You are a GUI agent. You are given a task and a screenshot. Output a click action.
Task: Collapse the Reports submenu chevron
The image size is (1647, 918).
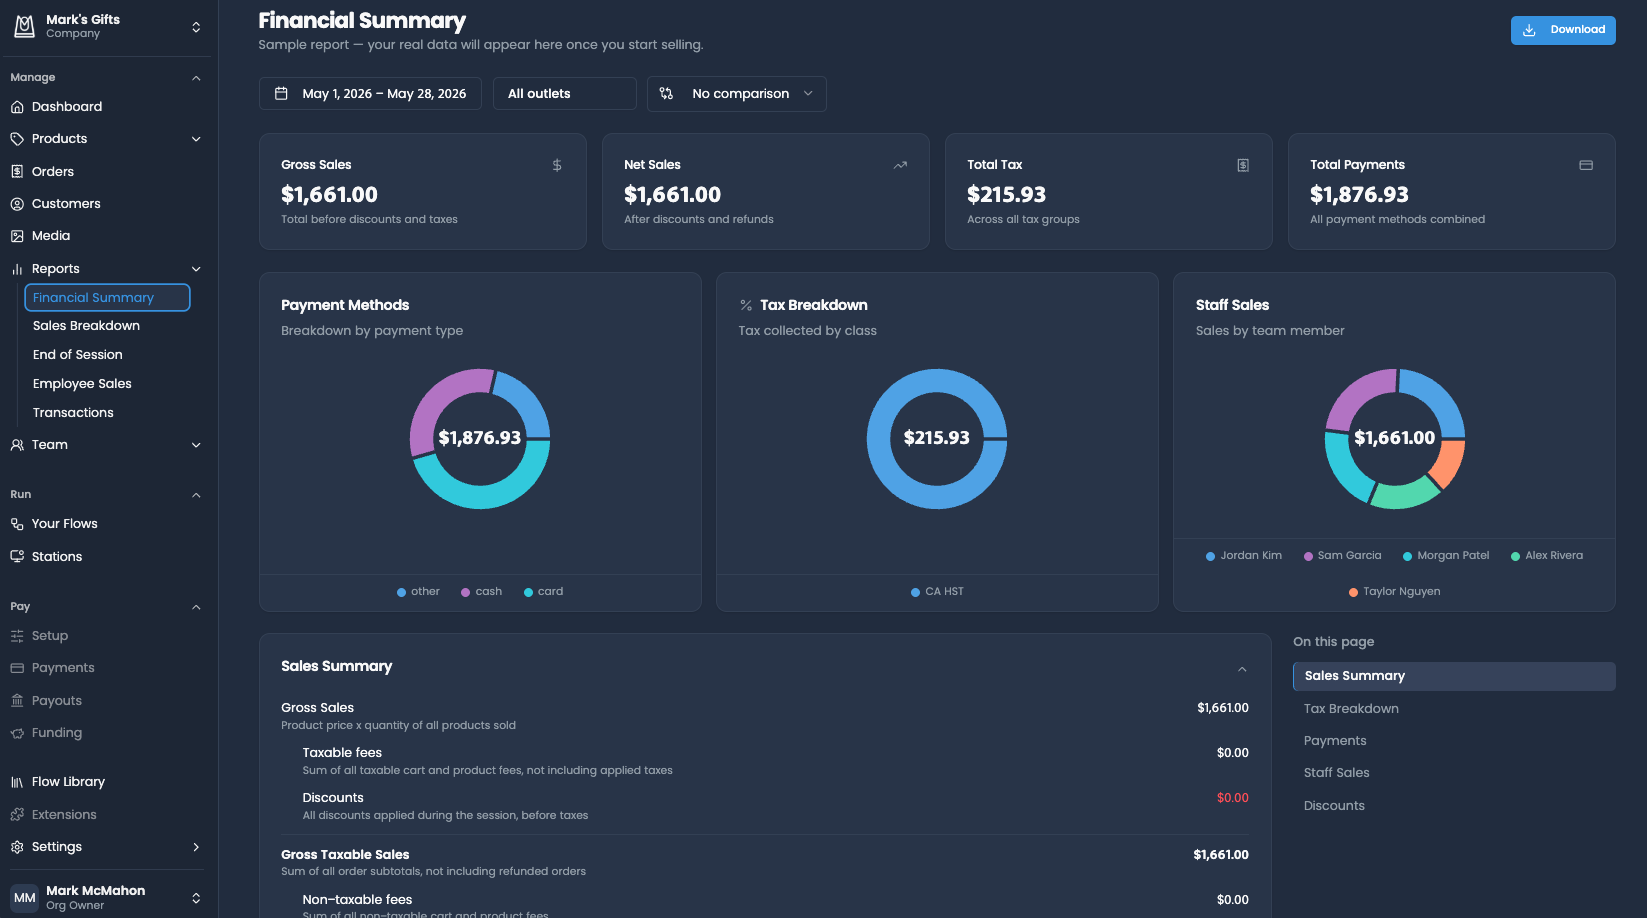coord(196,269)
